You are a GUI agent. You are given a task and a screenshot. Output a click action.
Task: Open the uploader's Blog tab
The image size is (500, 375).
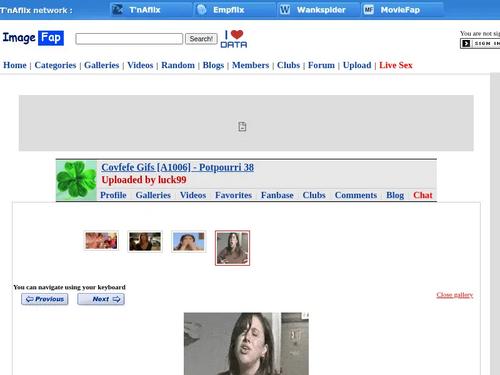[395, 195]
